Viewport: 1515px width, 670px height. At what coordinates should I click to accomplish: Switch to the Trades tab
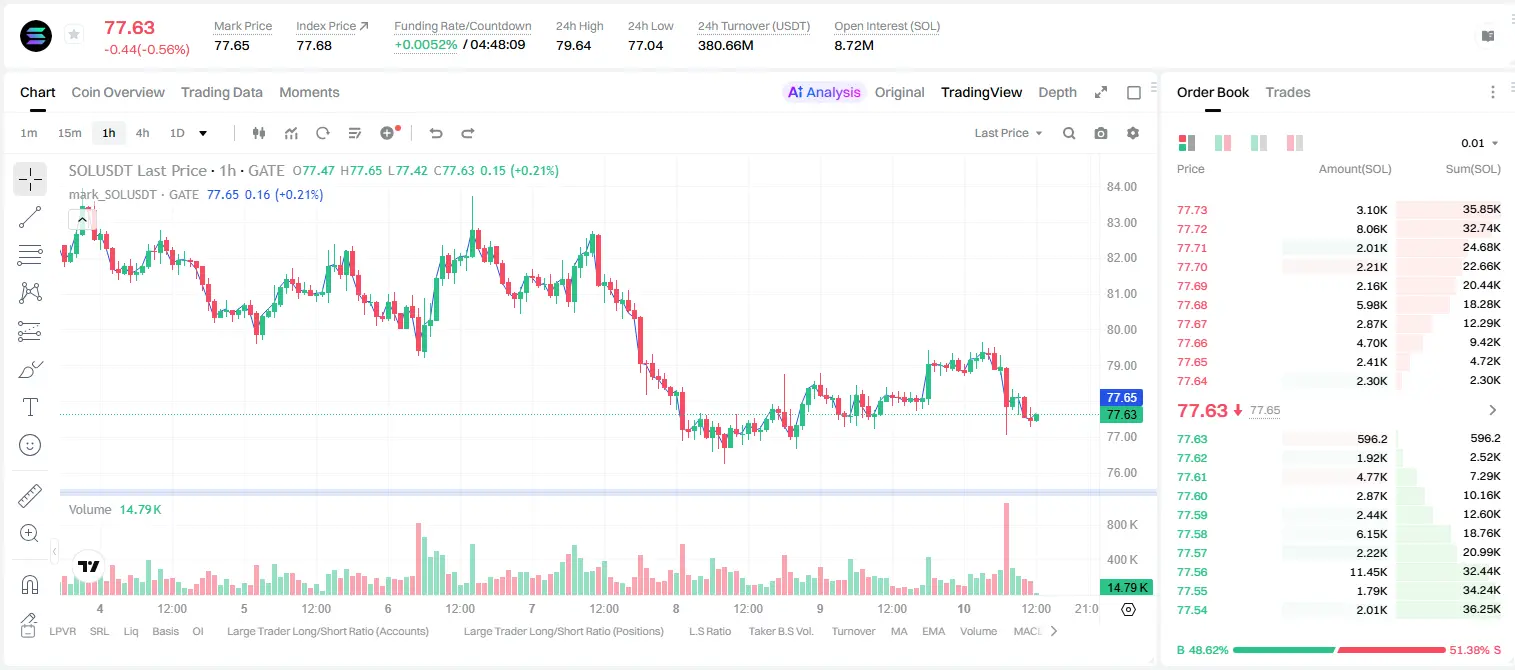coord(1287,92)
